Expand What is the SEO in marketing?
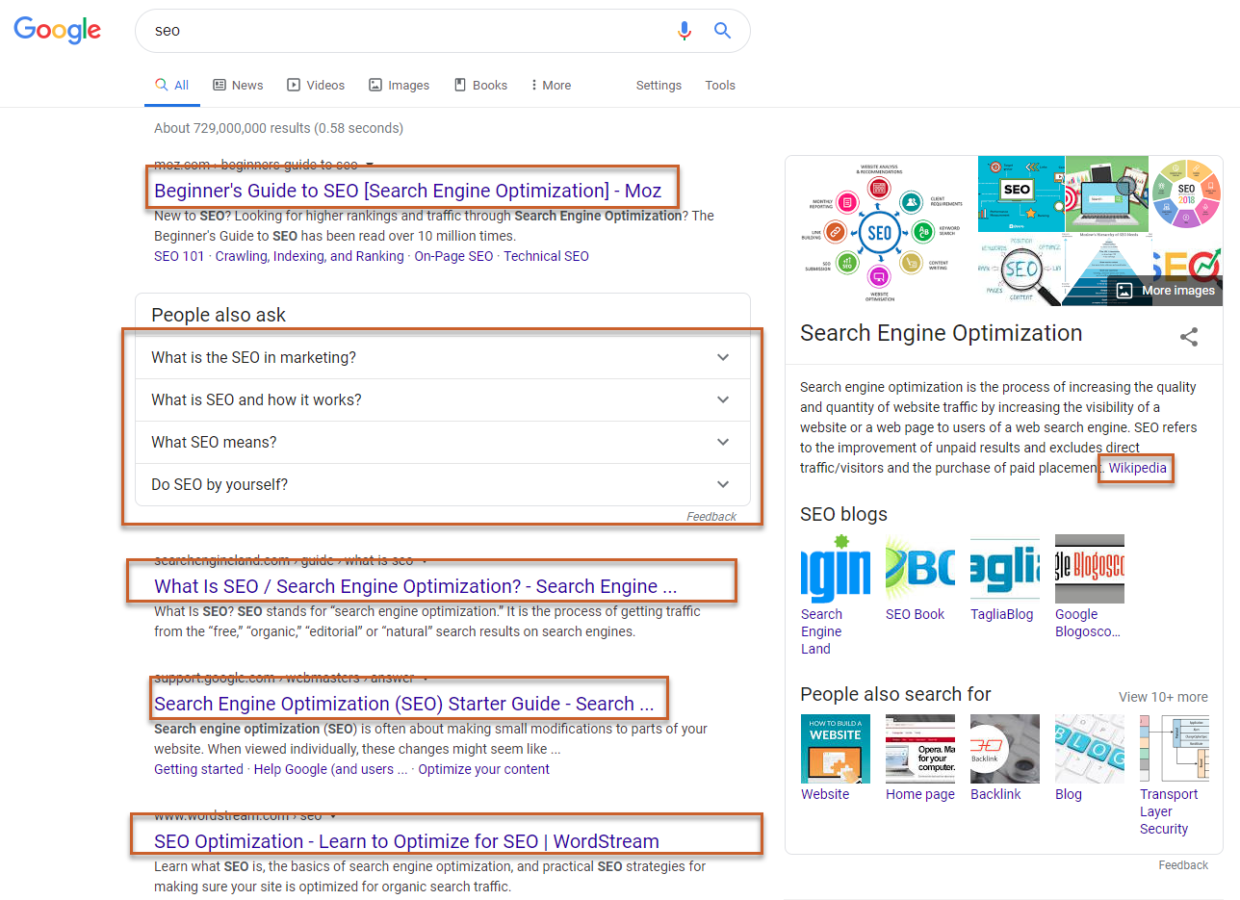1240x900 pixels. [442, 357]
